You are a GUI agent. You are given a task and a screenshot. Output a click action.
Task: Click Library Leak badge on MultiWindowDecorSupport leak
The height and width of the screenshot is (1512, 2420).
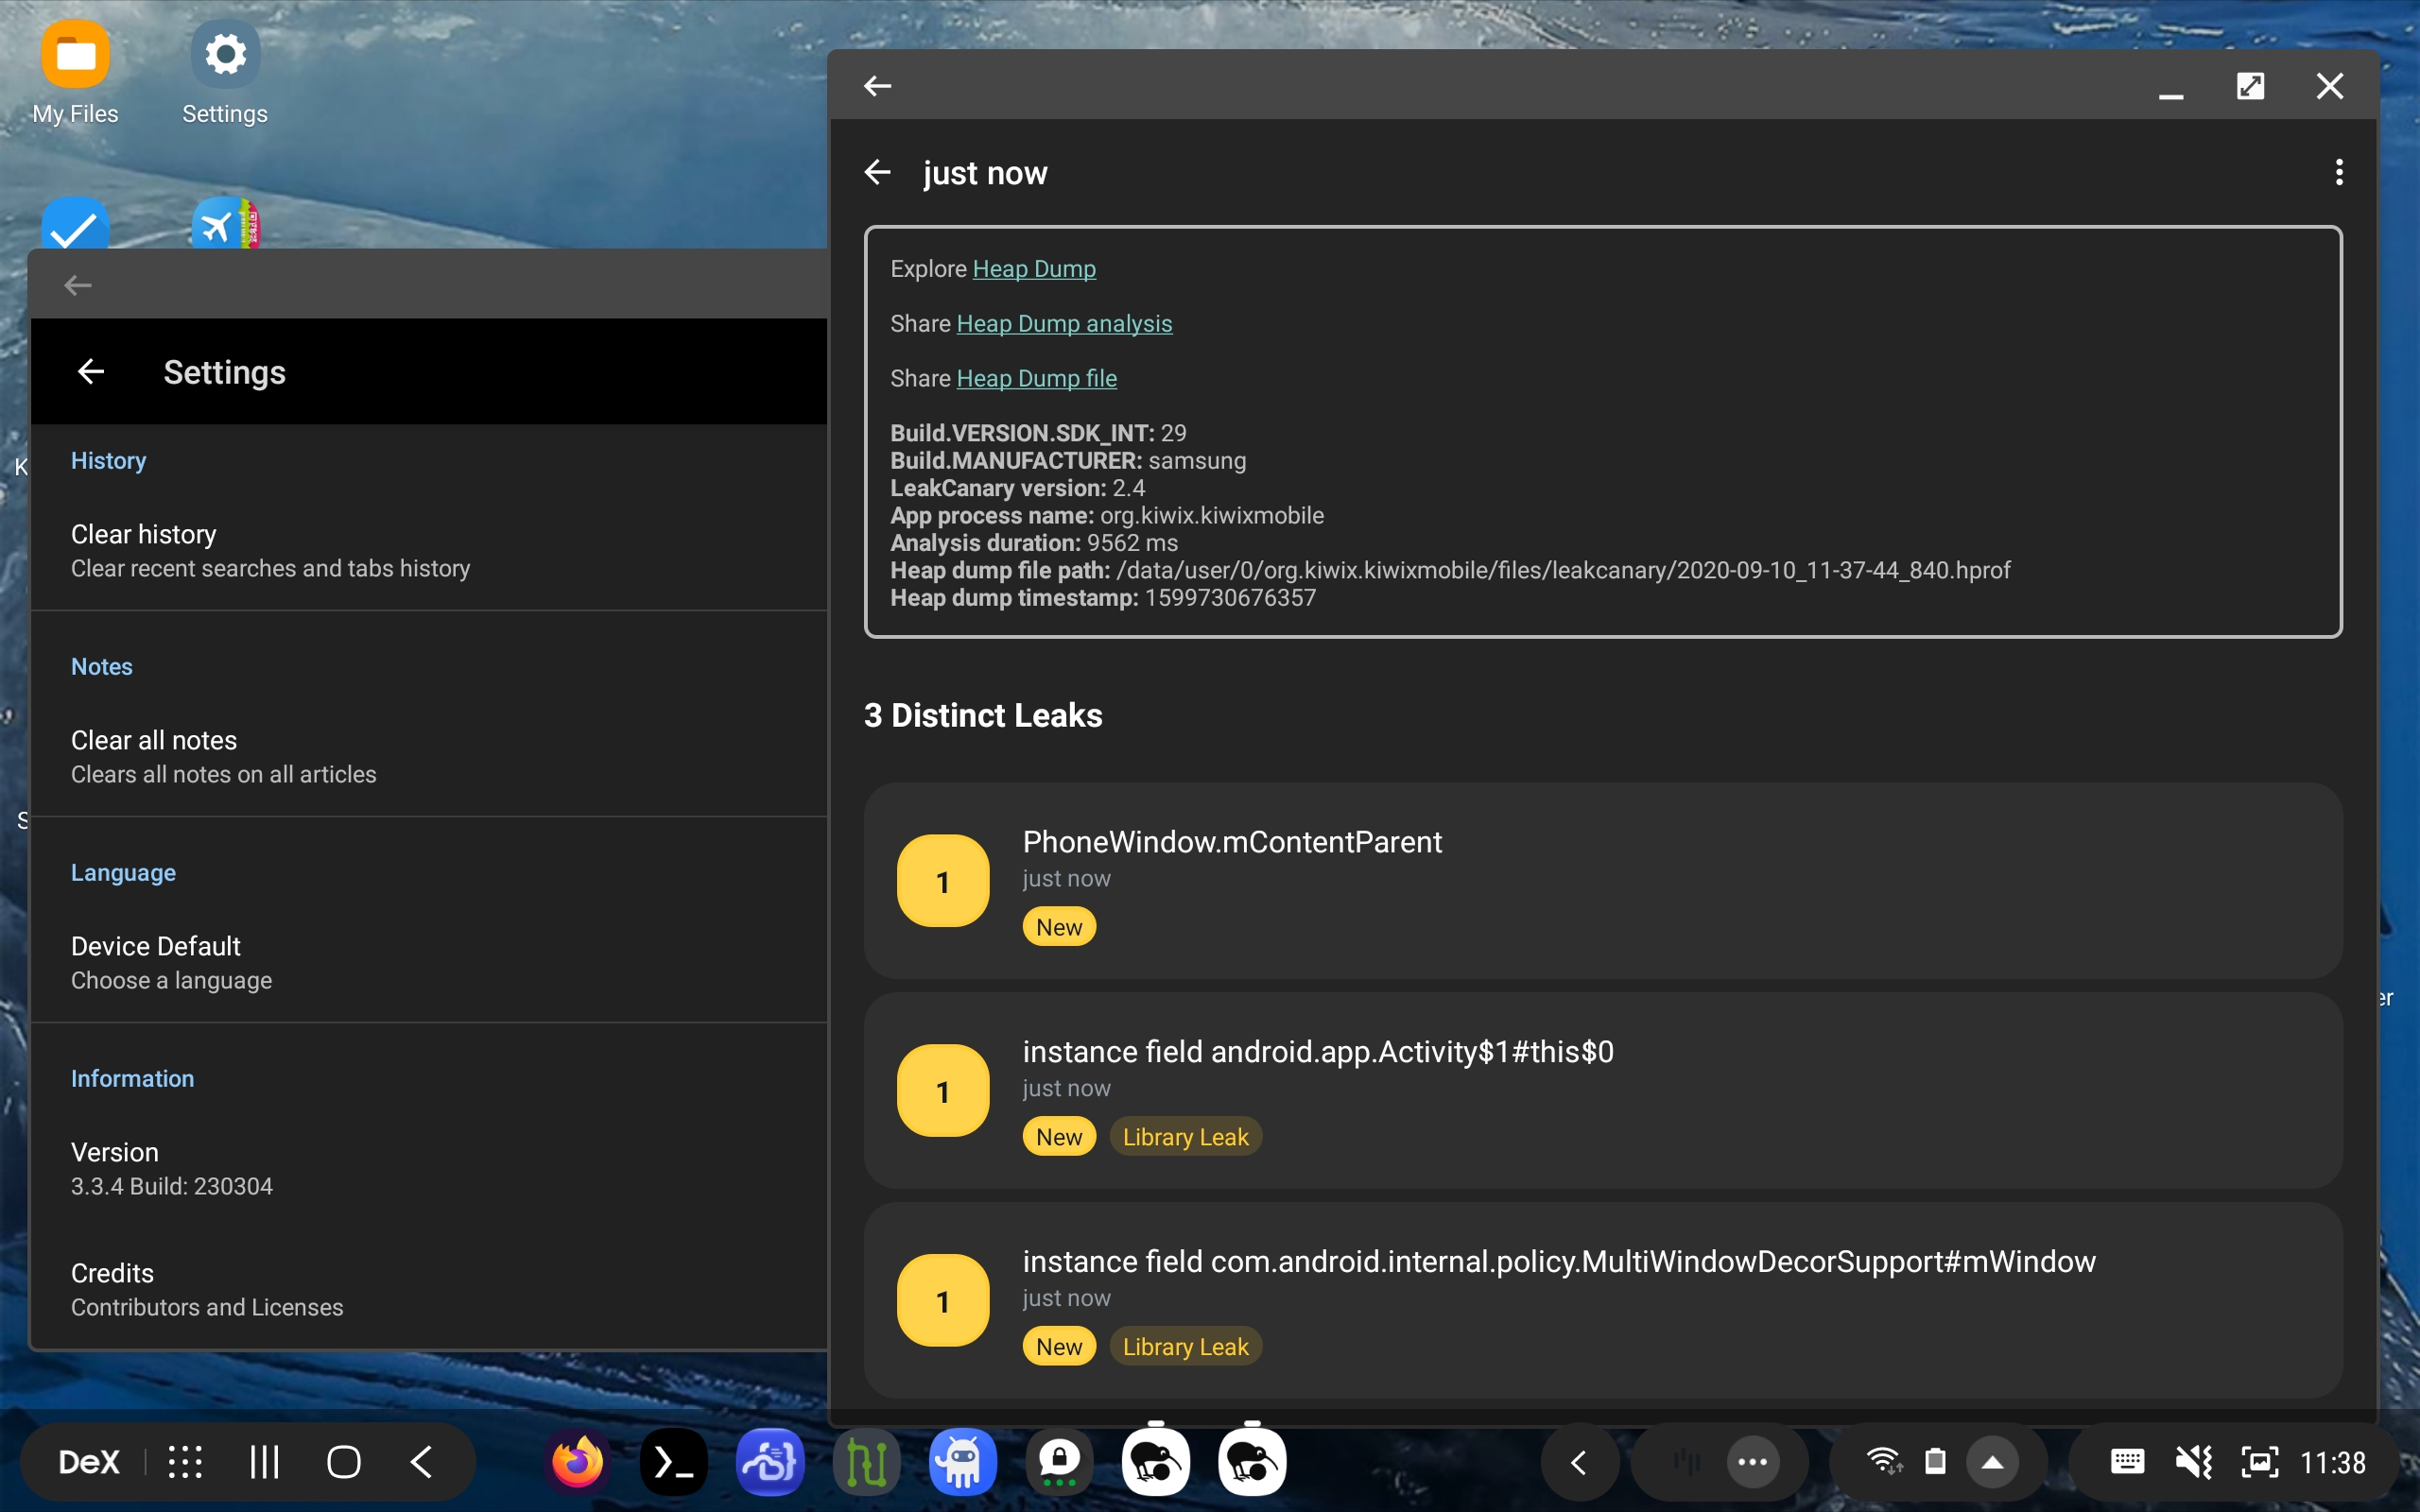pyautogui.click(x=1185, y=1347)
